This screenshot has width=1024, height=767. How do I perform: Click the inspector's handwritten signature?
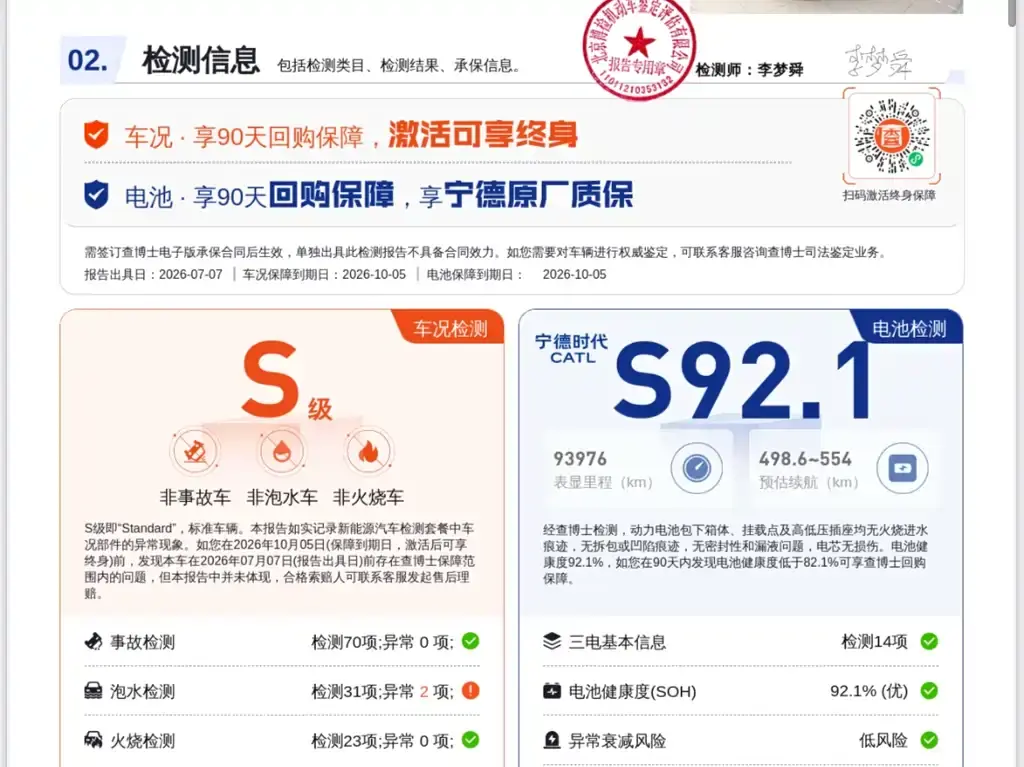click(x=878, y=63)
